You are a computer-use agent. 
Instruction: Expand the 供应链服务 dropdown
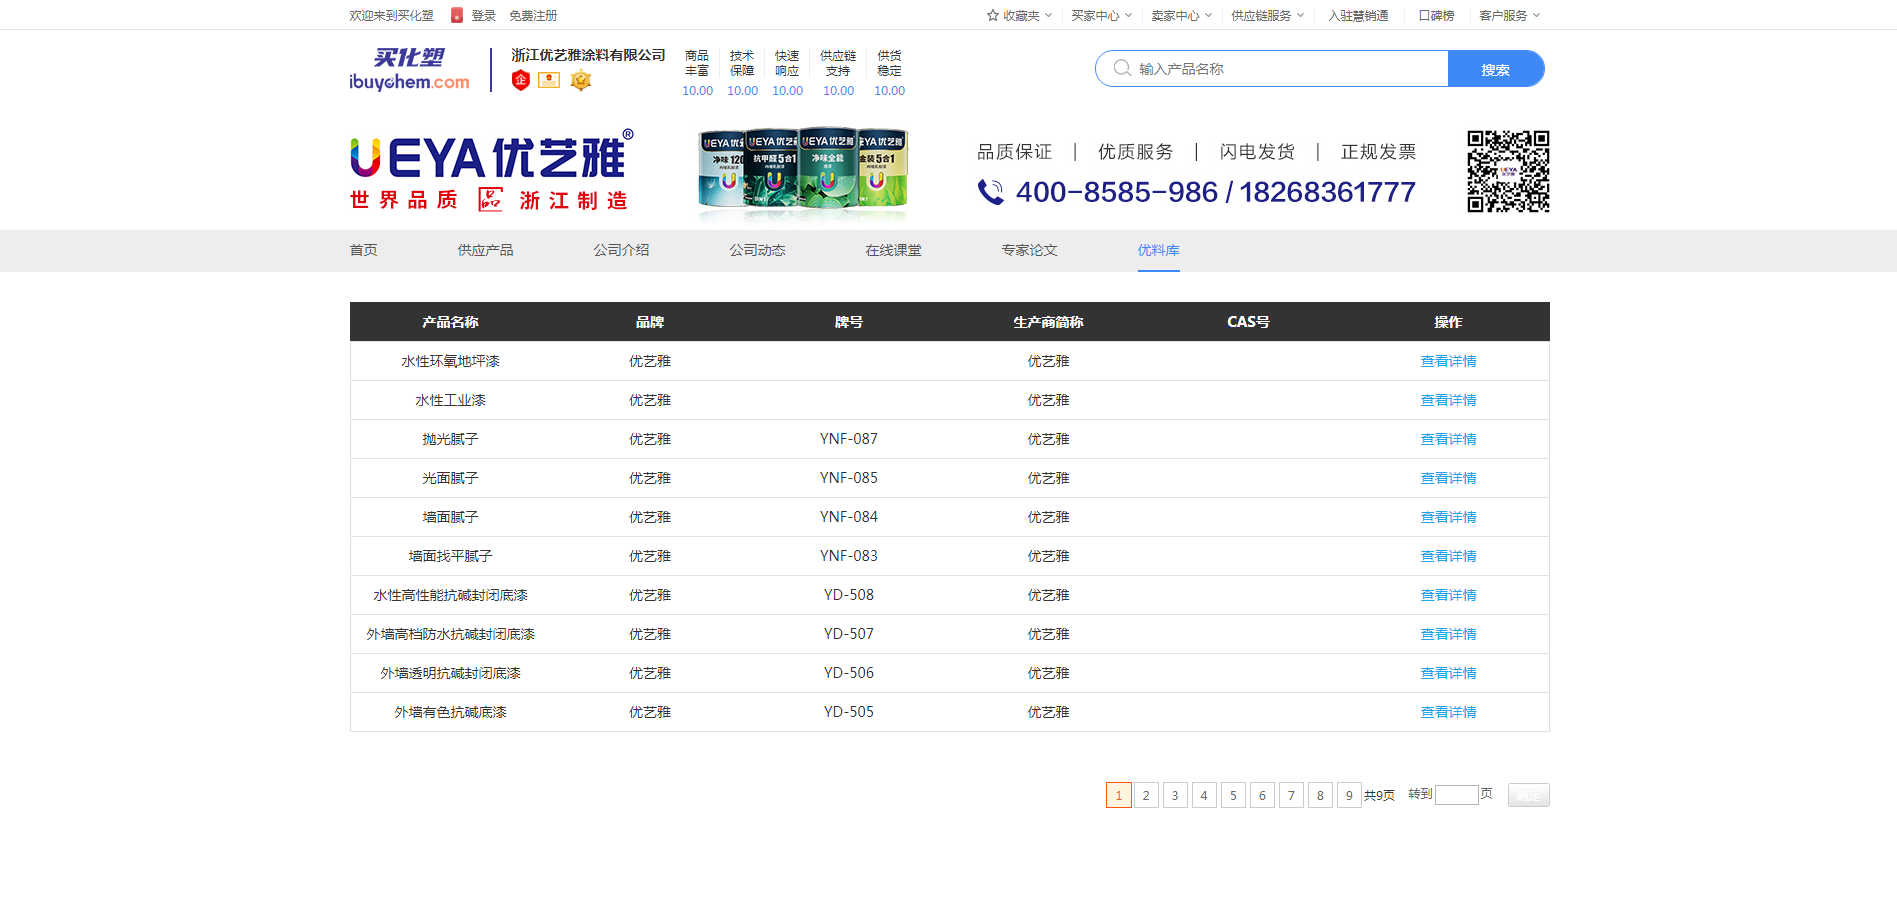click(1267, 15)
